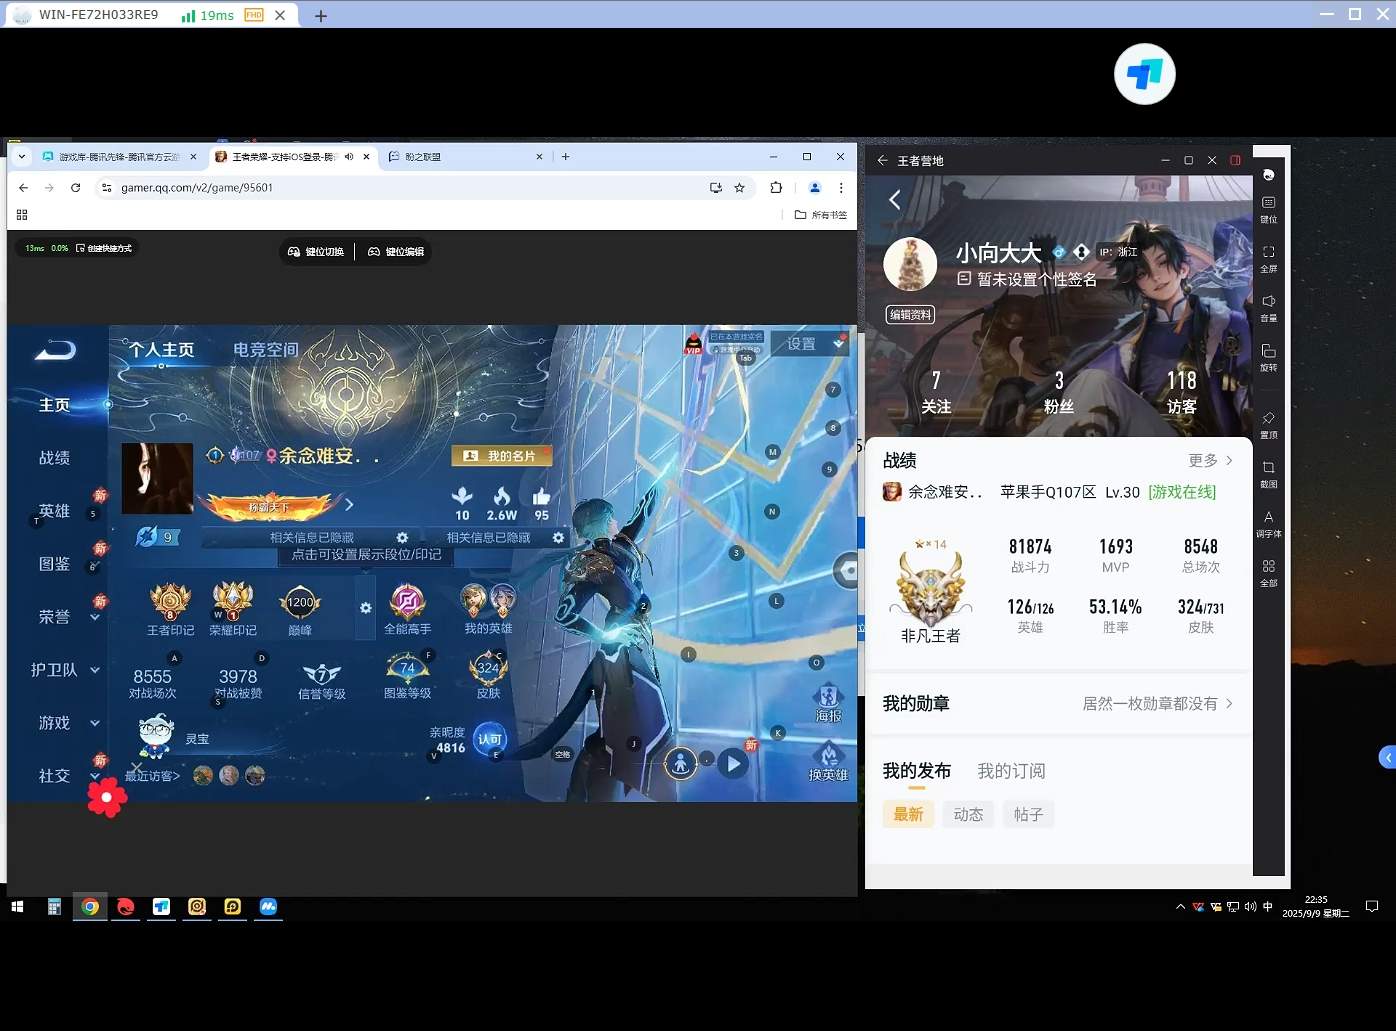Click 键位编辑 button
The width and height of the screenshot is (1396, 1031).
tap(396, 252)
